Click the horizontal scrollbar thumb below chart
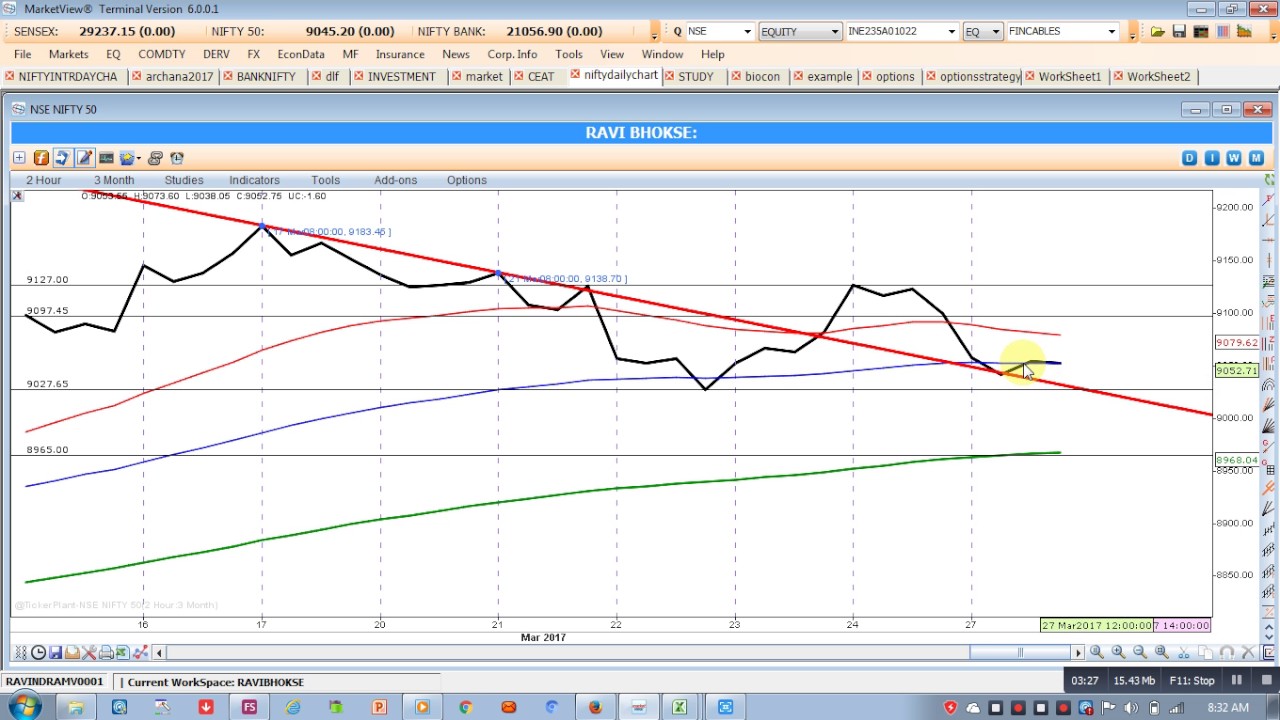1280x720 pixels. click(x=1020, y=653)
